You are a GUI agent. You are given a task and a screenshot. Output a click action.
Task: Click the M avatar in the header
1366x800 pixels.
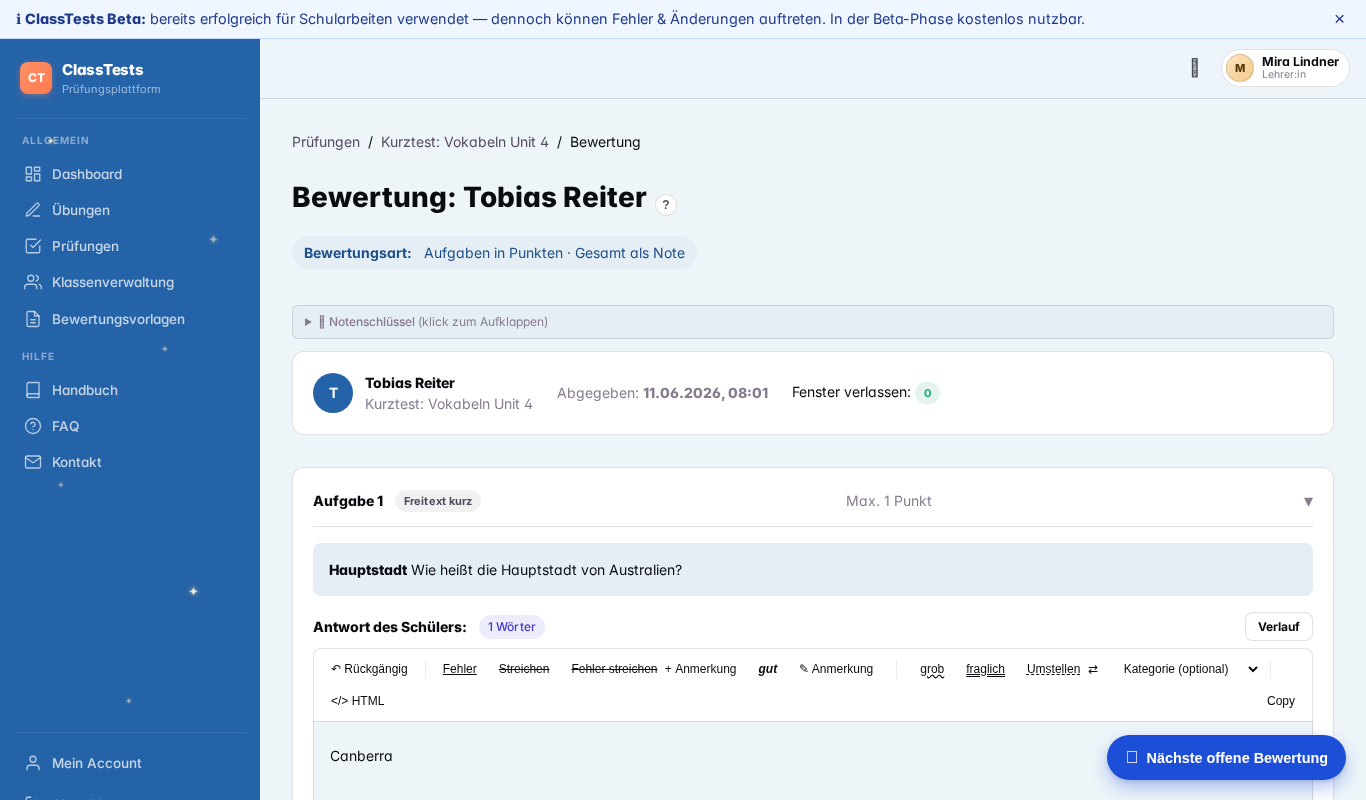[x=1240, y=68]
